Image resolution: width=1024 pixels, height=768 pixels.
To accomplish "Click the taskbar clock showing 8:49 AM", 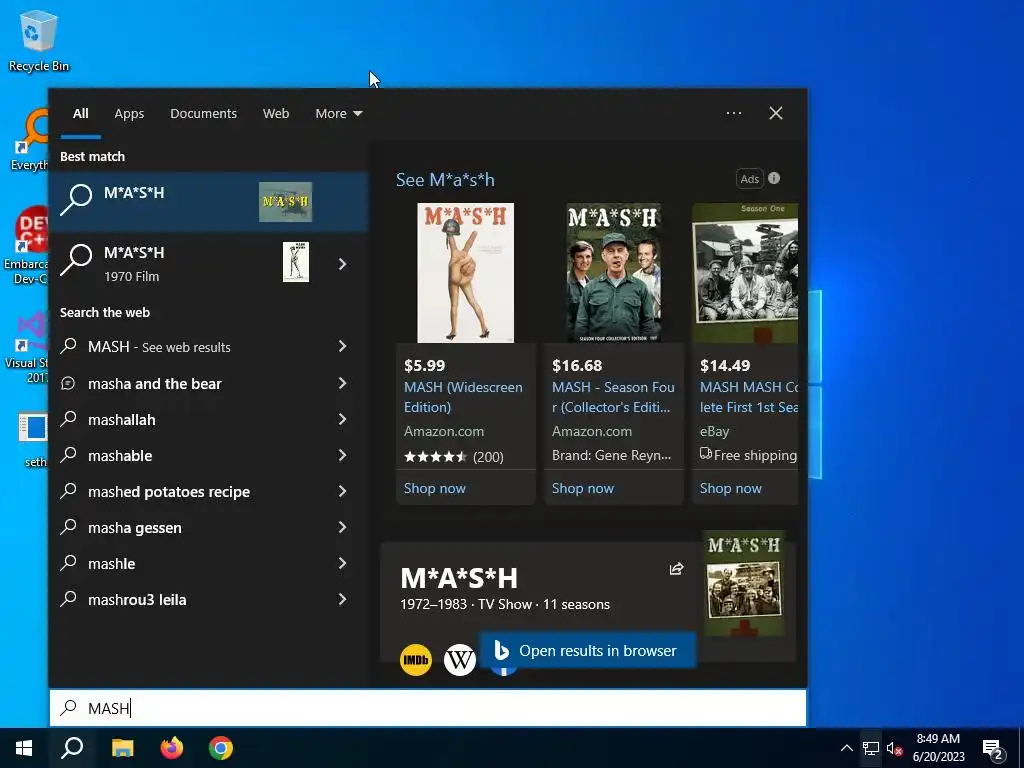I will click(938, 748).
